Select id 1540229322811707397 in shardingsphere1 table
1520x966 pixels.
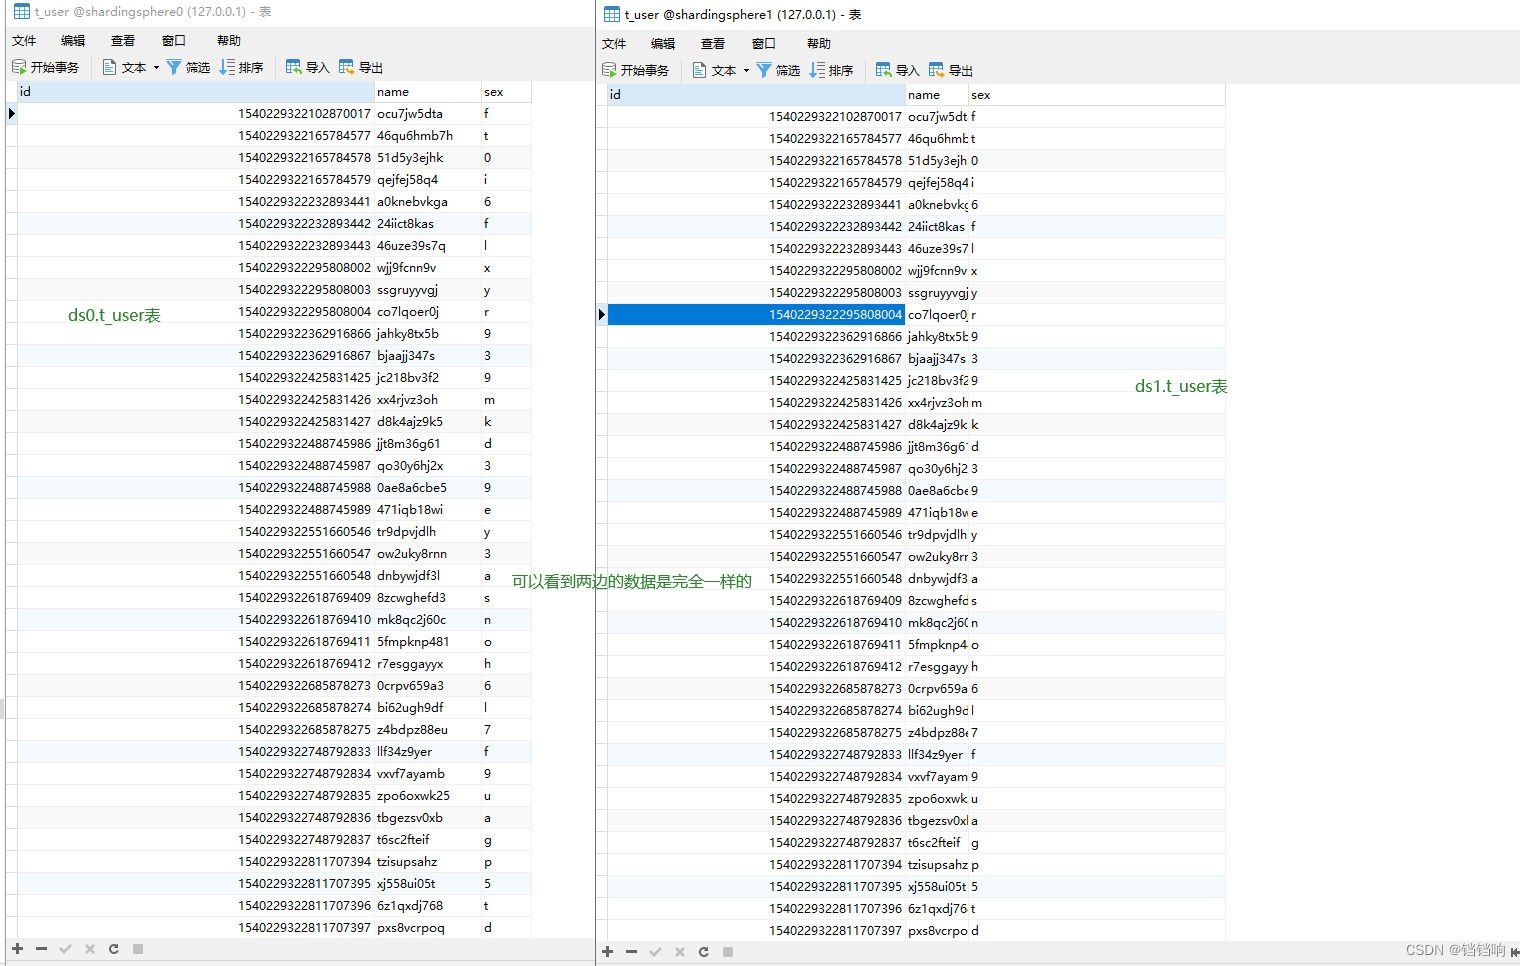[756, 931]
